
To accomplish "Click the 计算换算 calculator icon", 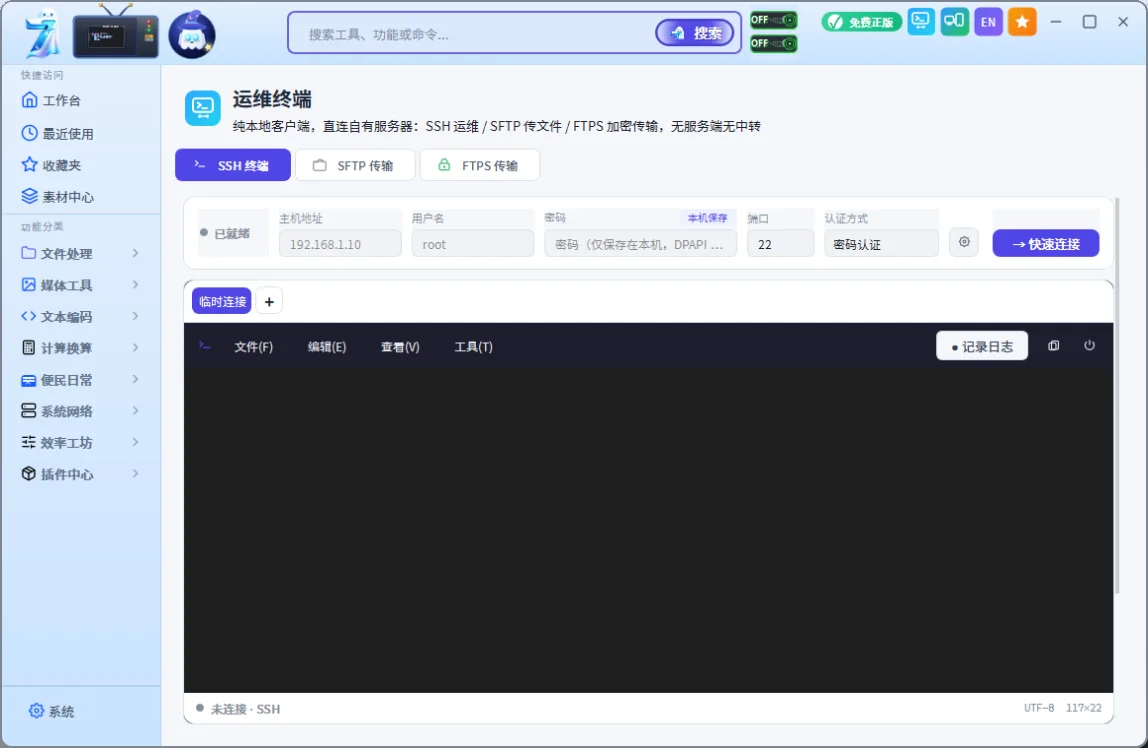I will [x=29, y=348].
